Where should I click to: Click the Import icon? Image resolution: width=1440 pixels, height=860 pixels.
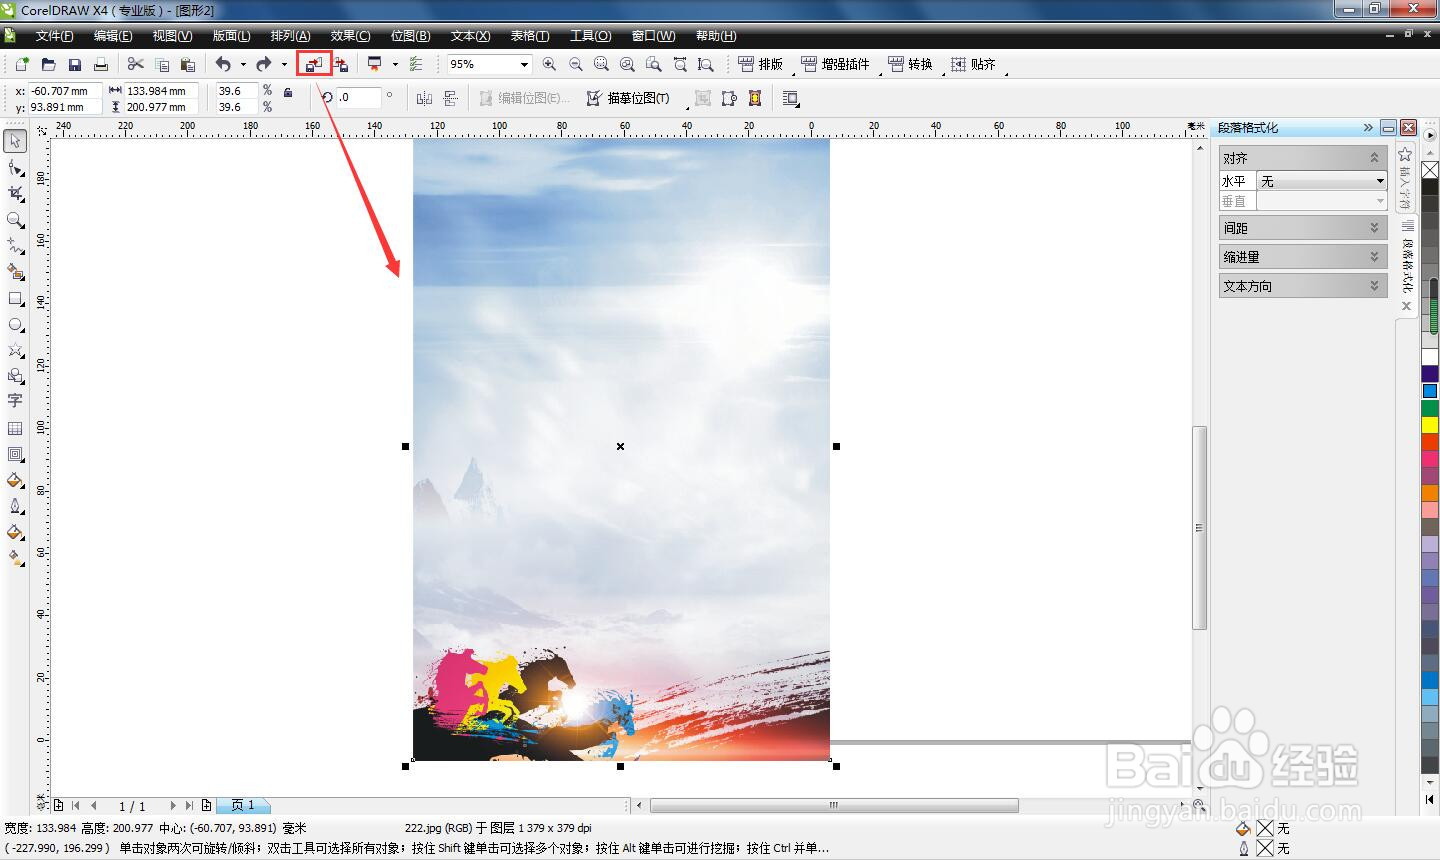pos(314,64)
